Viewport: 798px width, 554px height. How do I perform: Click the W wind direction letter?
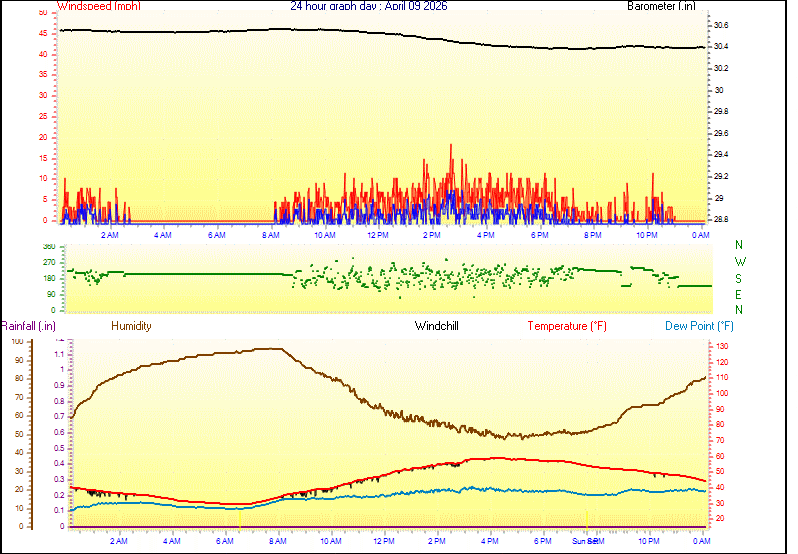click(739, 261)
